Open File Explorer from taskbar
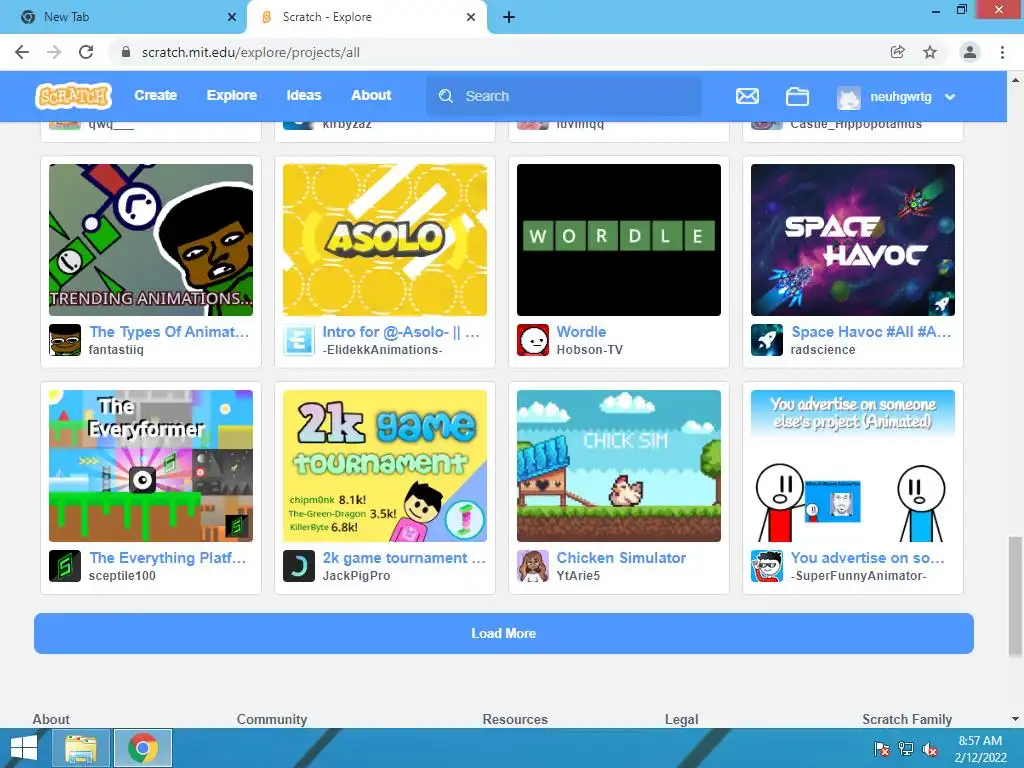Screen dimensions: 1024x768 (81, 748)
